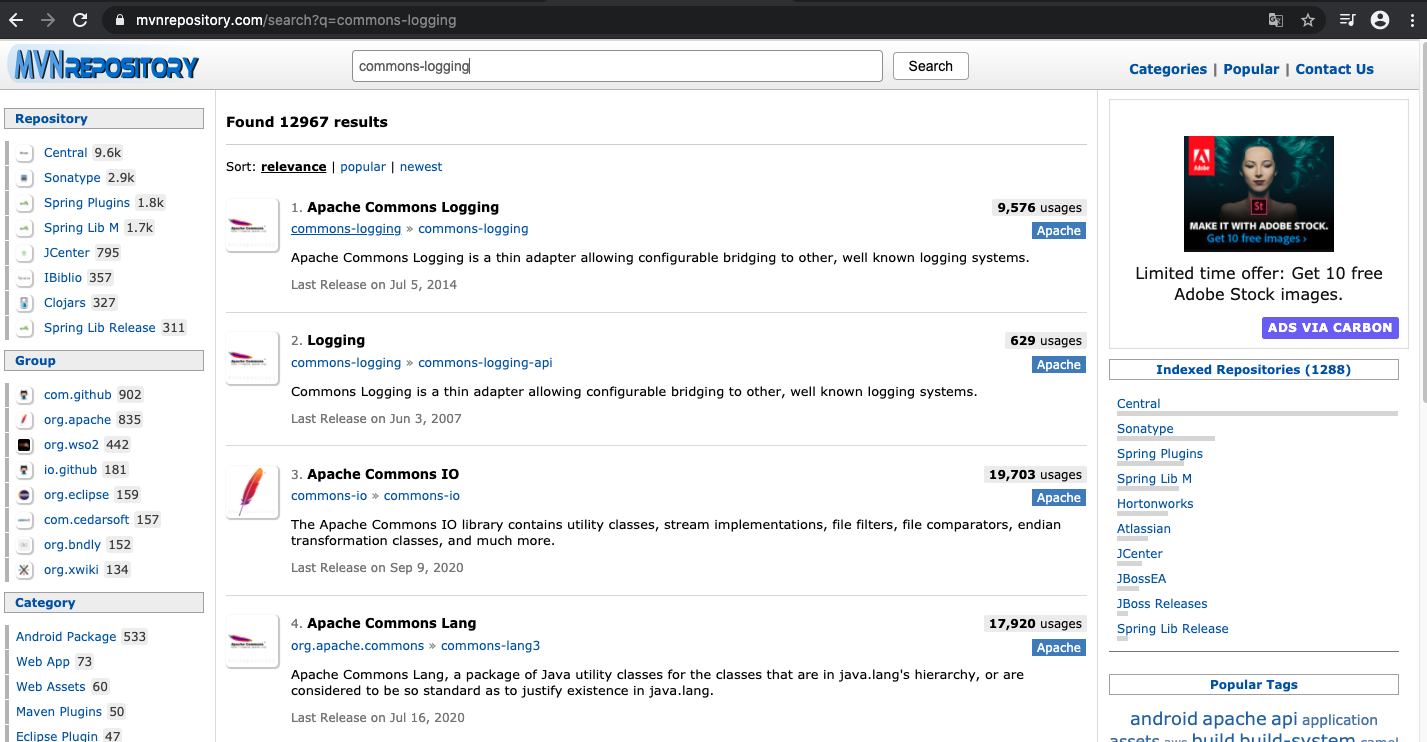Click the Spring Plugins repository icon
This screenshot has height=742, width=1427.
coord(25,203)
